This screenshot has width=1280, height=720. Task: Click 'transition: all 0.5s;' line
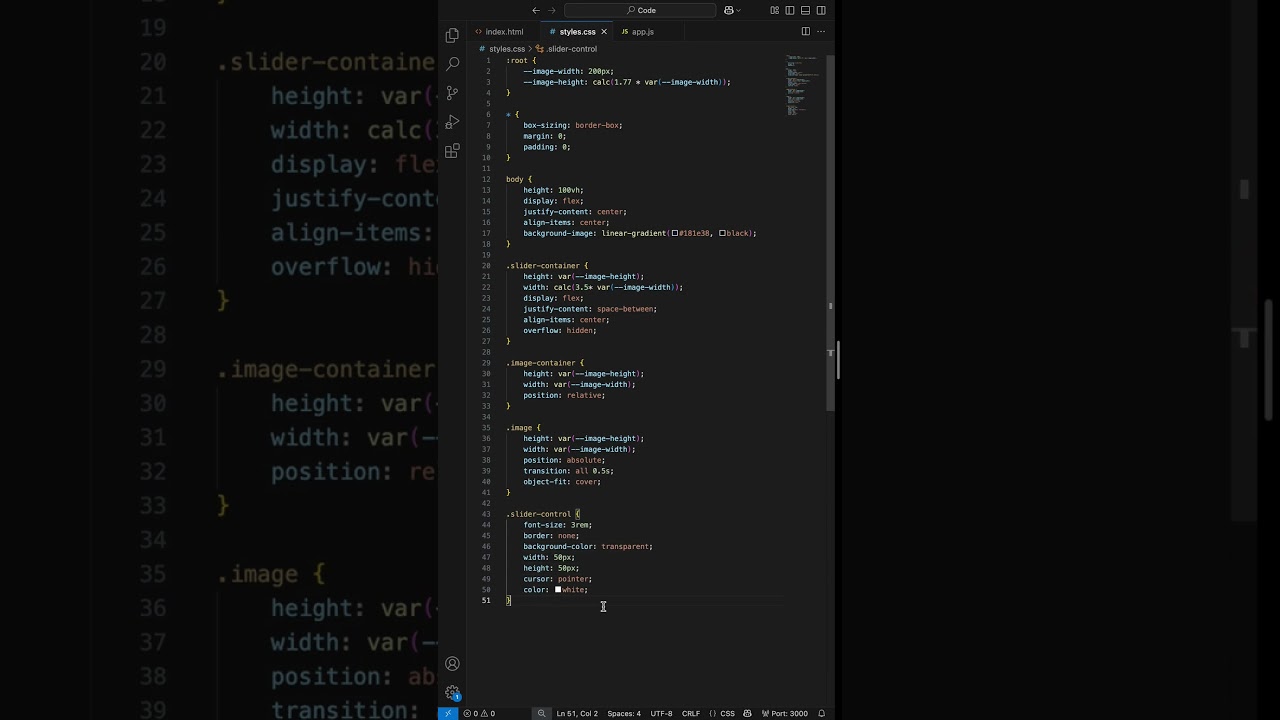[x=569, y=471]
